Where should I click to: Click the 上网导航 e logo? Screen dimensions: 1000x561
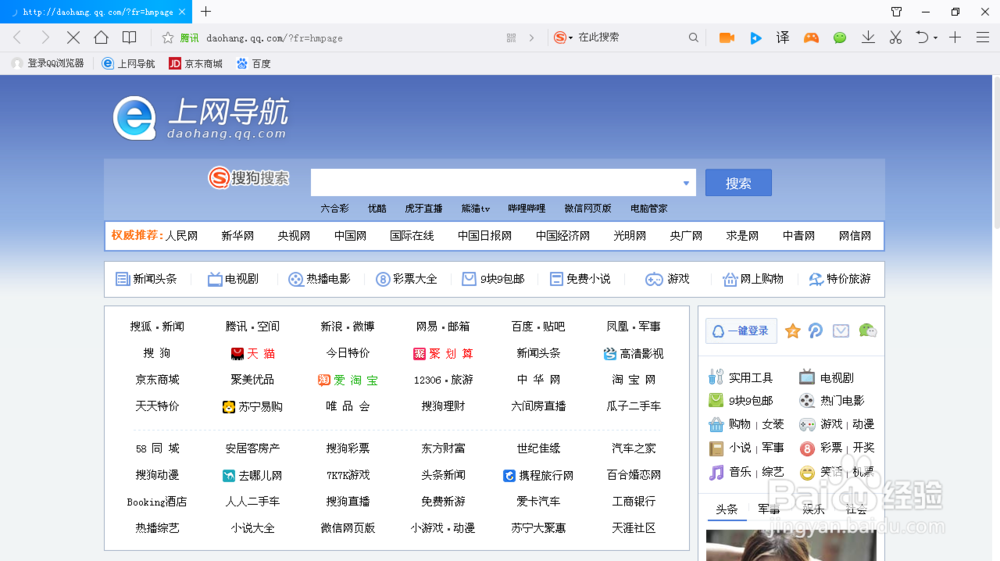point(135,118)
